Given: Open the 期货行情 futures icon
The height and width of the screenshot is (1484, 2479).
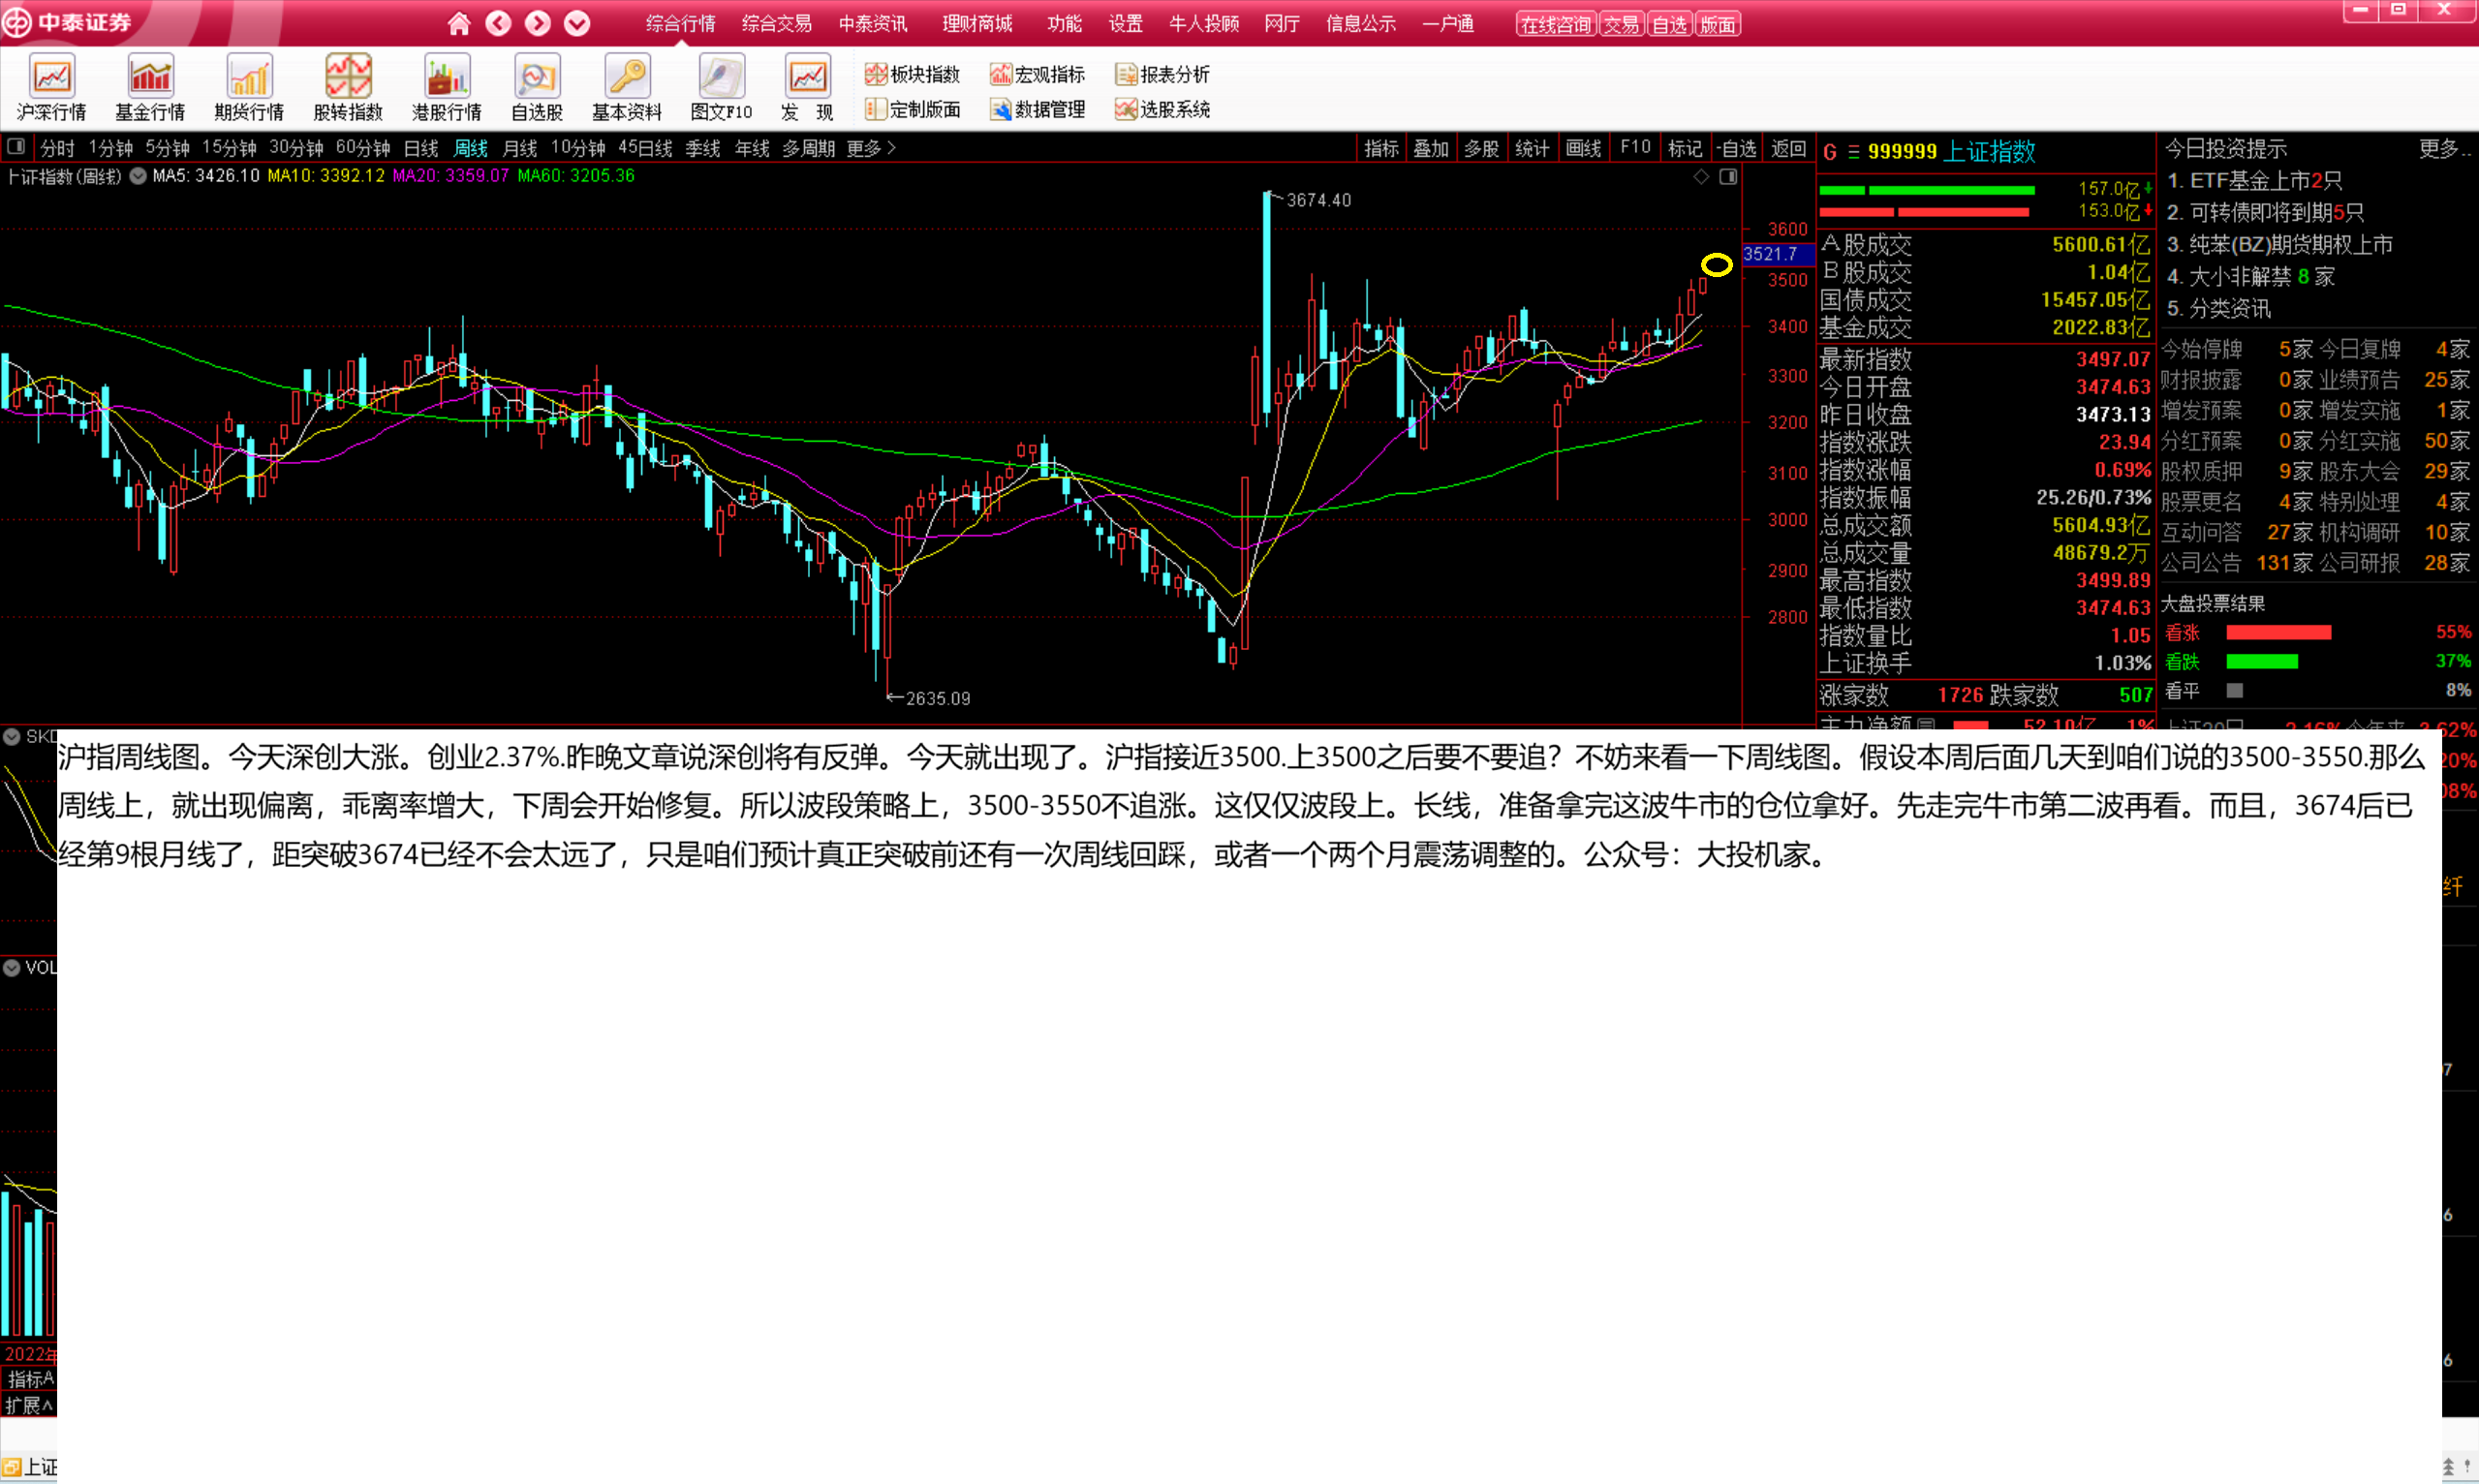Looking at the screenshot, I should pyautogui.click(x=249, y=87).
